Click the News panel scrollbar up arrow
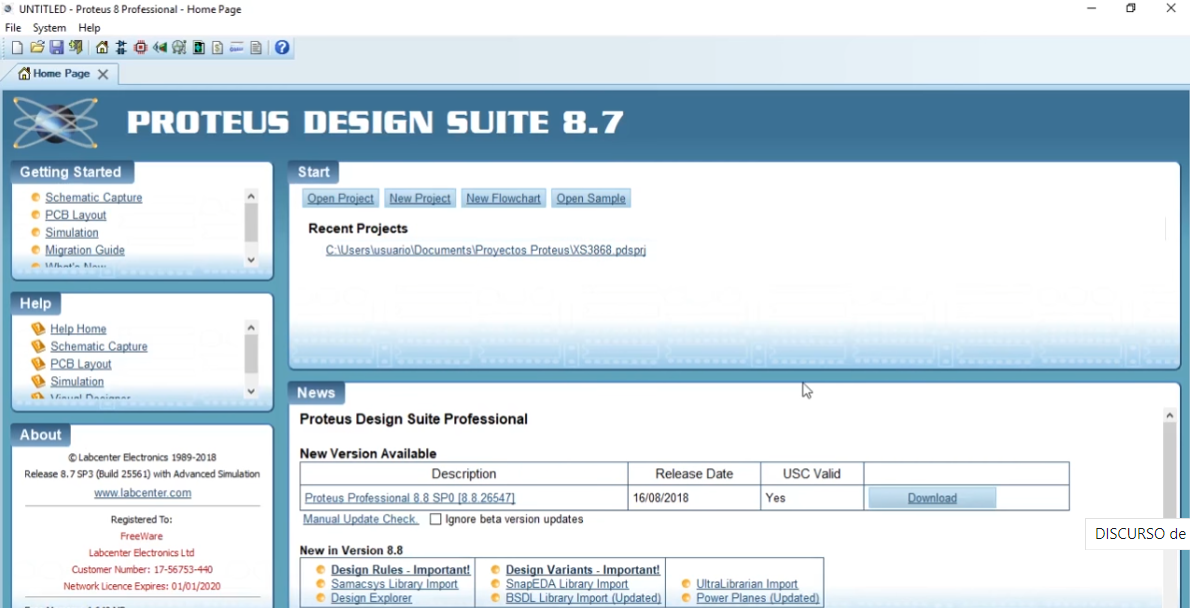Screen dimensions: 1190x608 (1170, 414)
